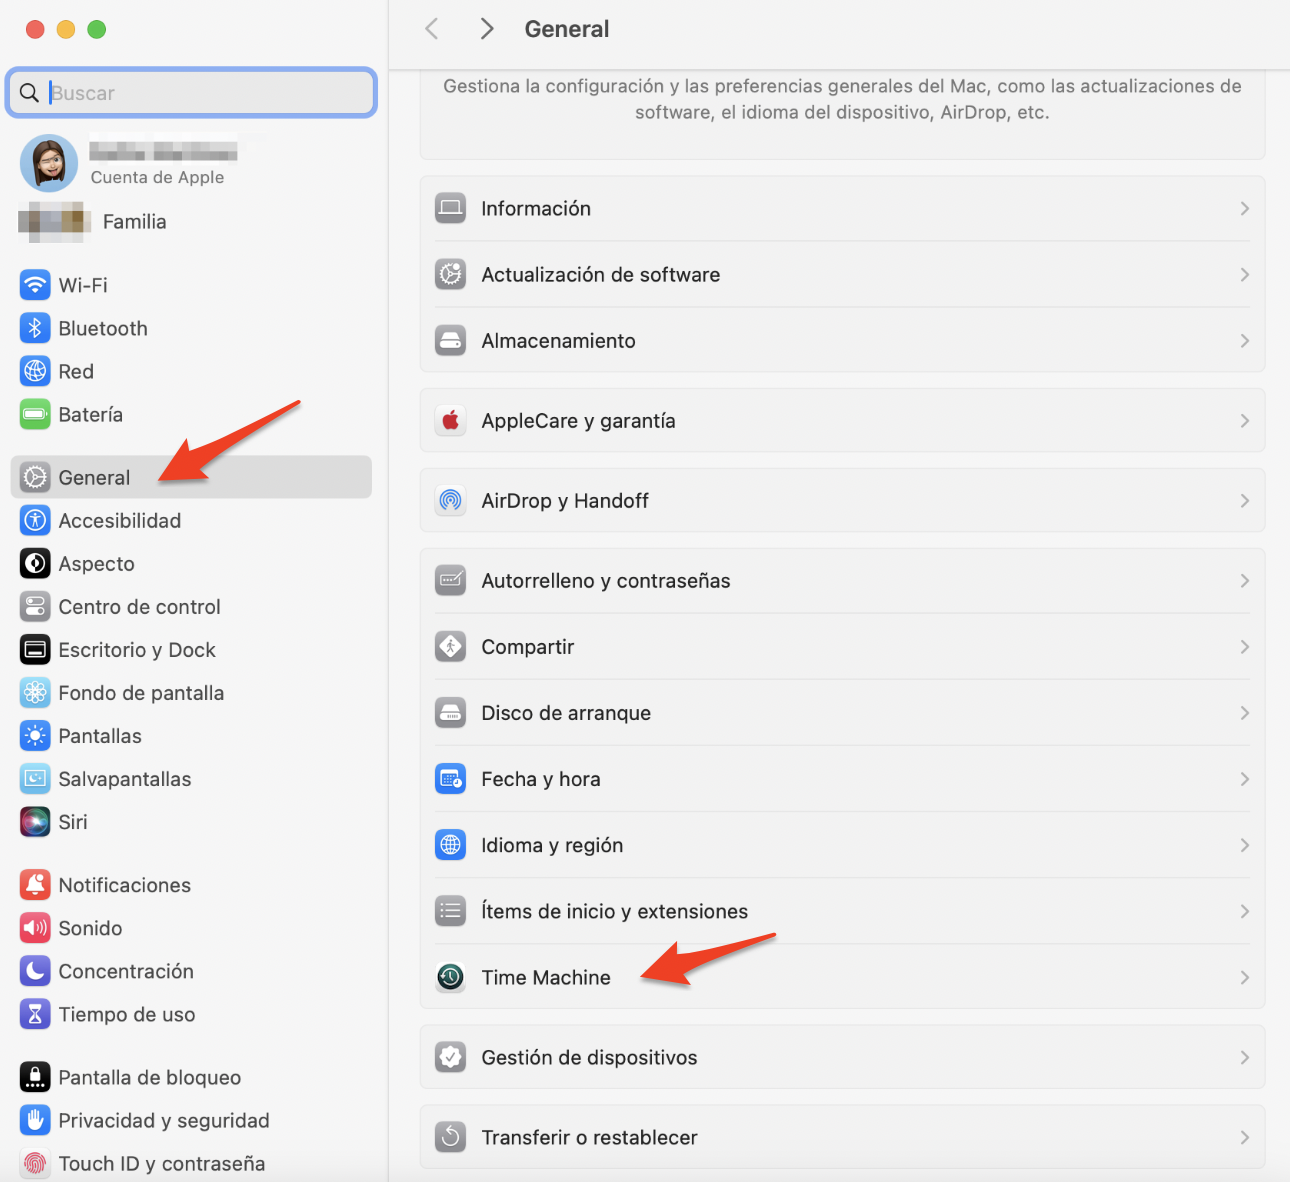The image size is (1290, 1182).
Task: Click the Almacenamiento disk icon
Action: tap(451, 340)
